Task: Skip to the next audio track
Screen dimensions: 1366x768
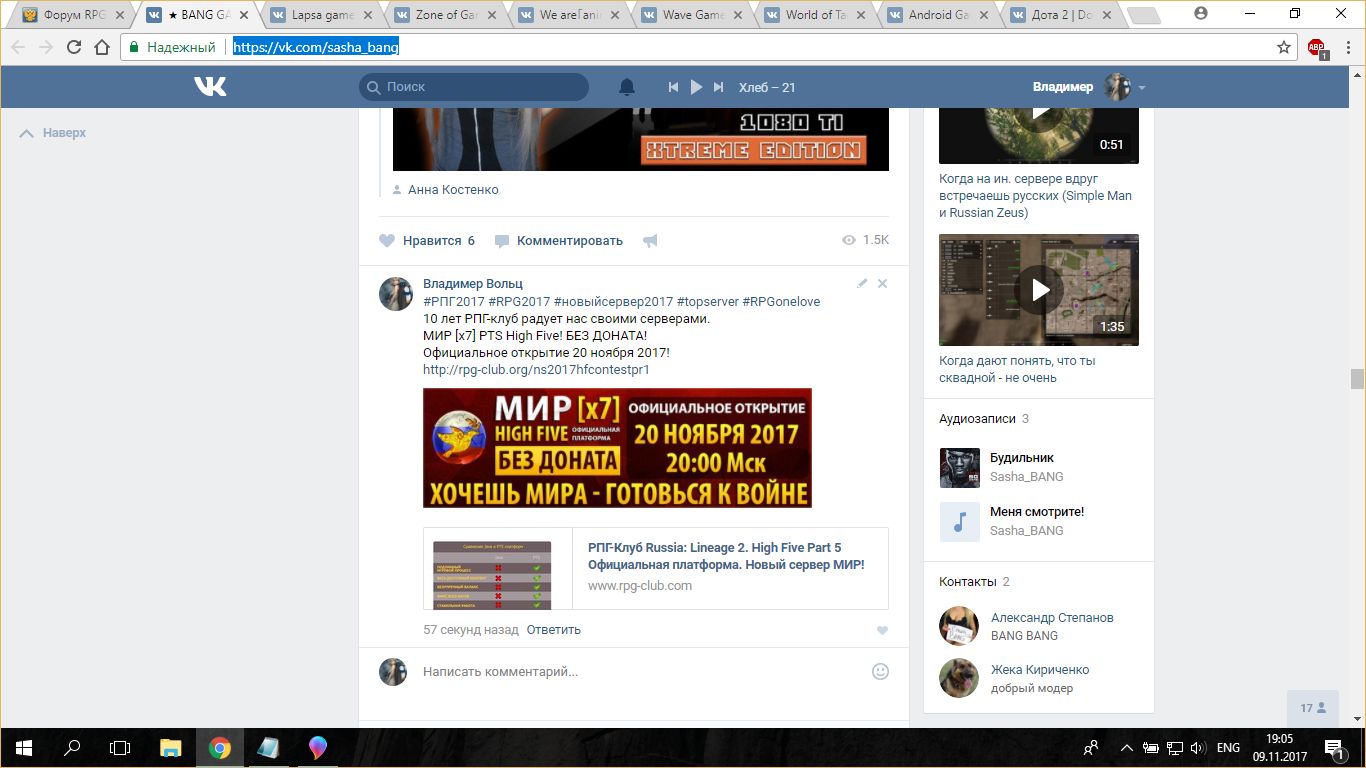Action: point(718,87)
